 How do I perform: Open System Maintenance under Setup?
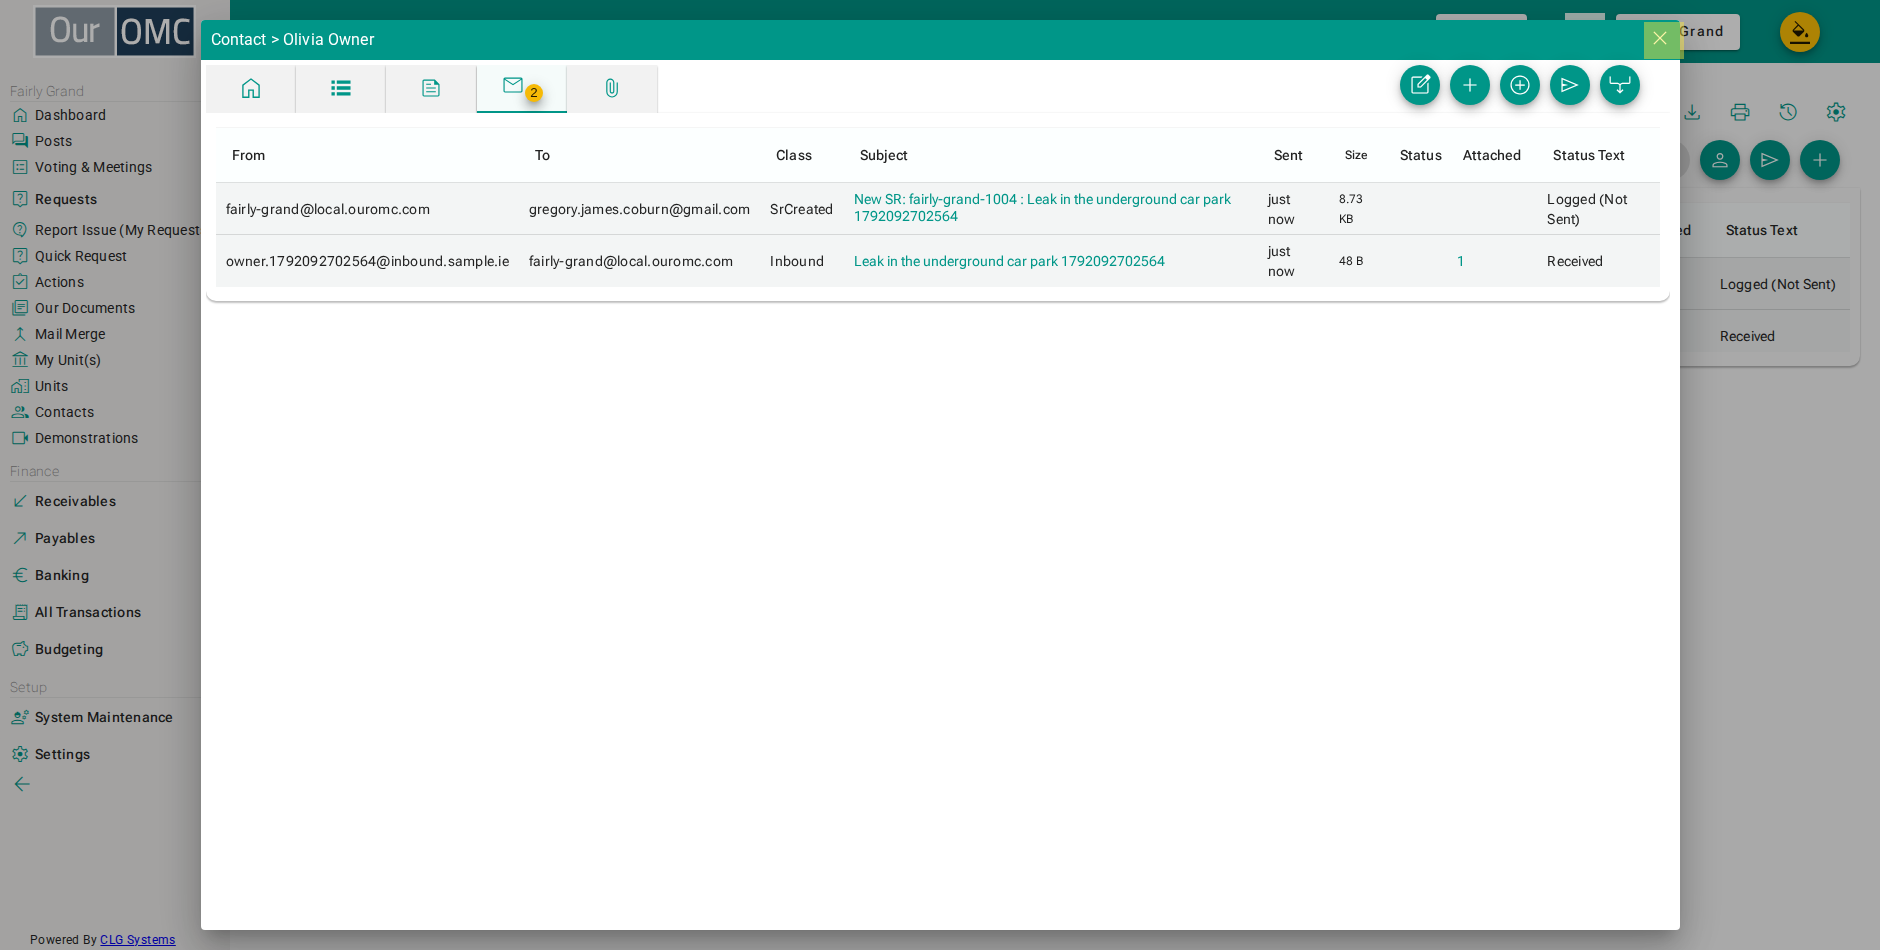pyautogui.click(x=103, y=717)
